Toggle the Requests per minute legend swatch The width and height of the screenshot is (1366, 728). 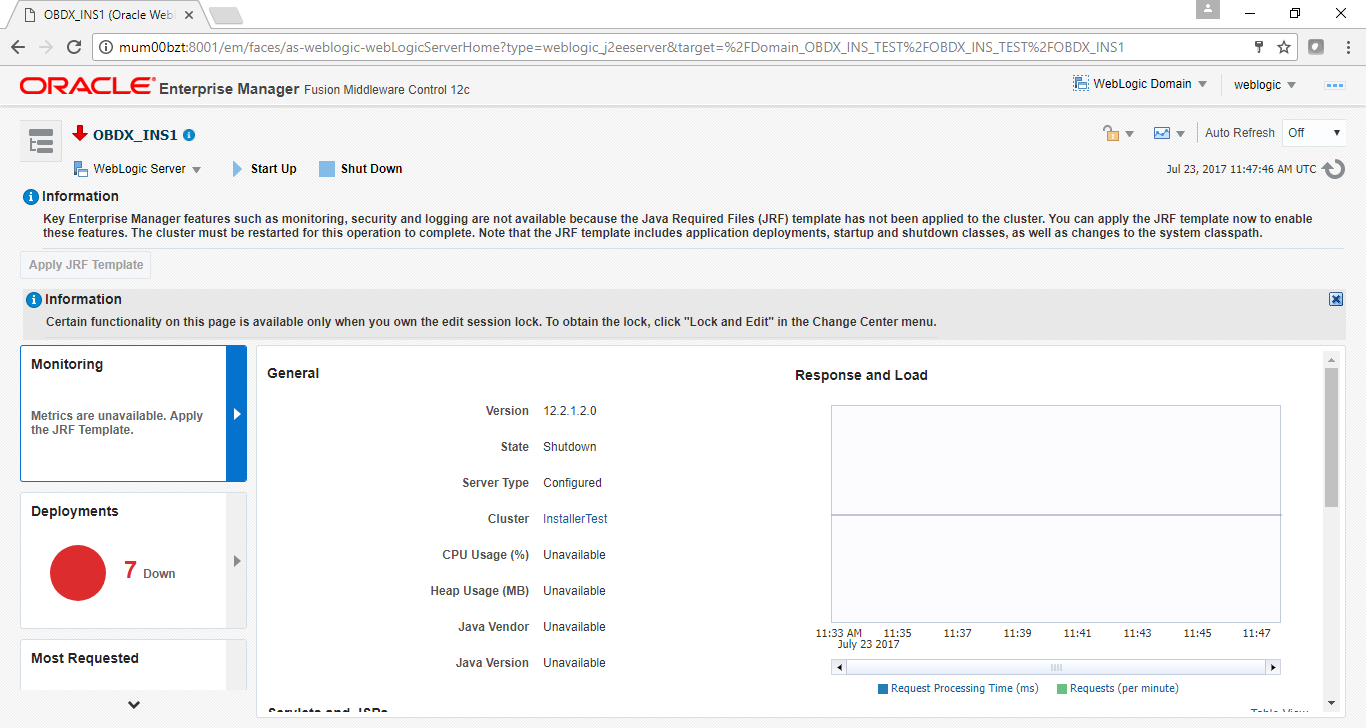coord(1062,689)
